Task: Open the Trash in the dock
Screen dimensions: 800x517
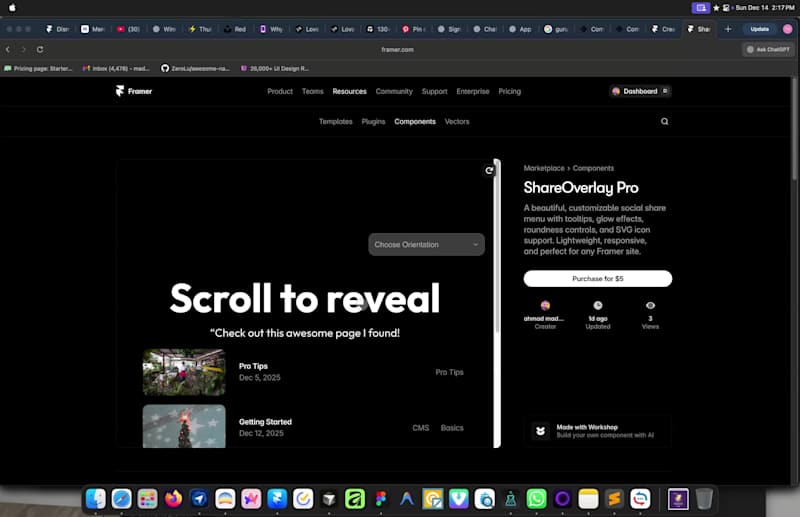Action: pyautogui.click(x=704, y=499)
